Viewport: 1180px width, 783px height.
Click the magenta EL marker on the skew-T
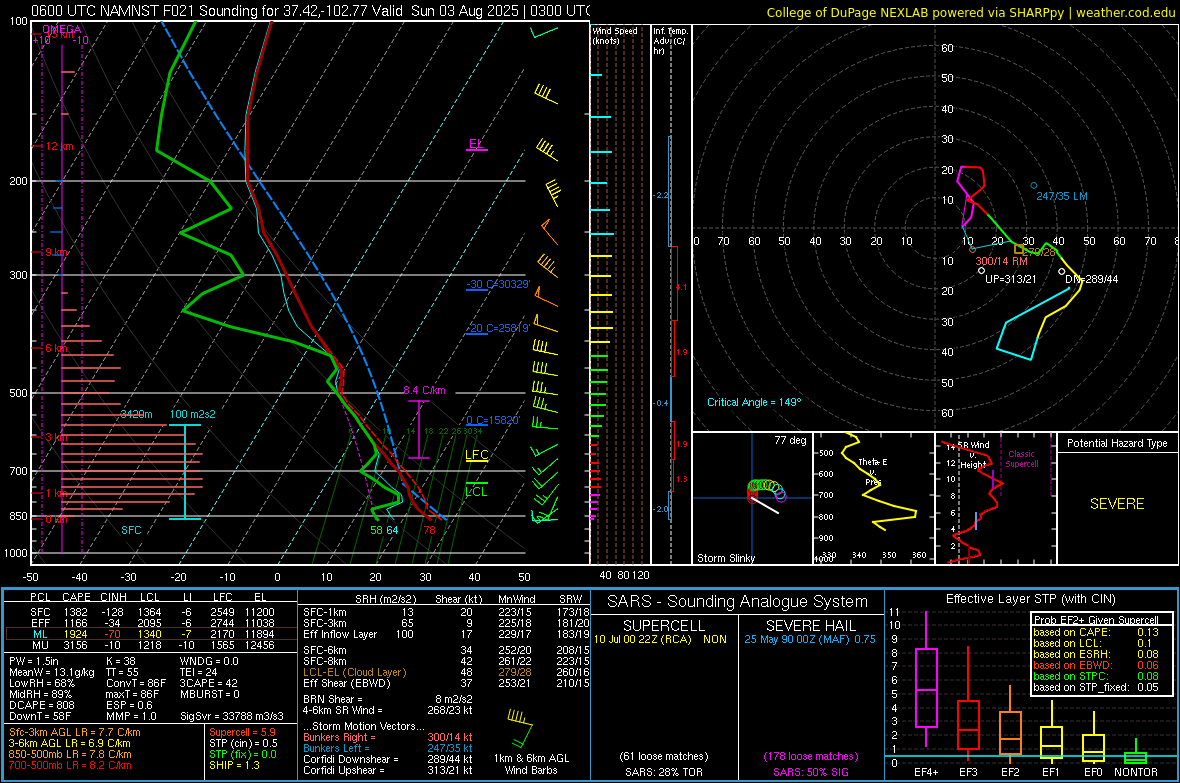click(x=476, y=143)
